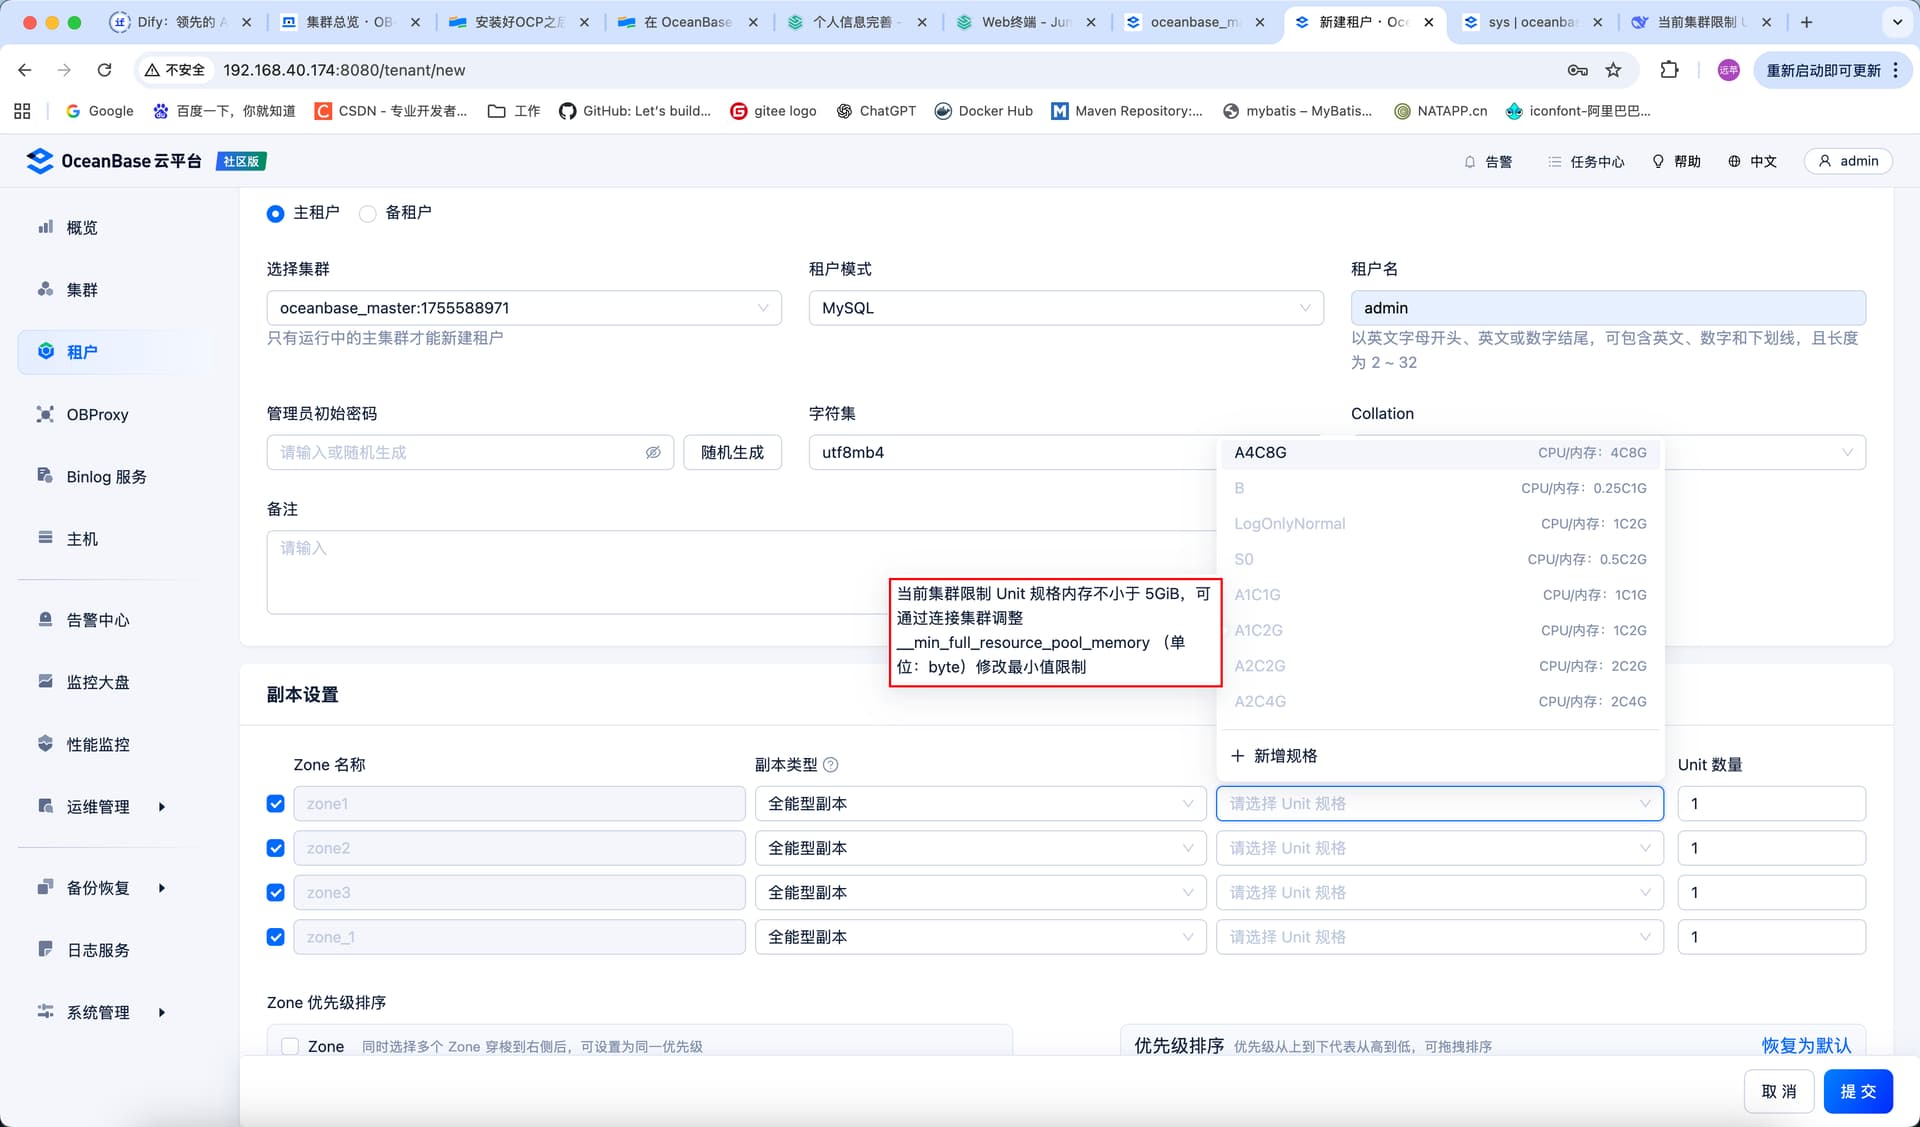Click the 提交 submit button
Screen dimensions: 1920x1127
1858,1092
